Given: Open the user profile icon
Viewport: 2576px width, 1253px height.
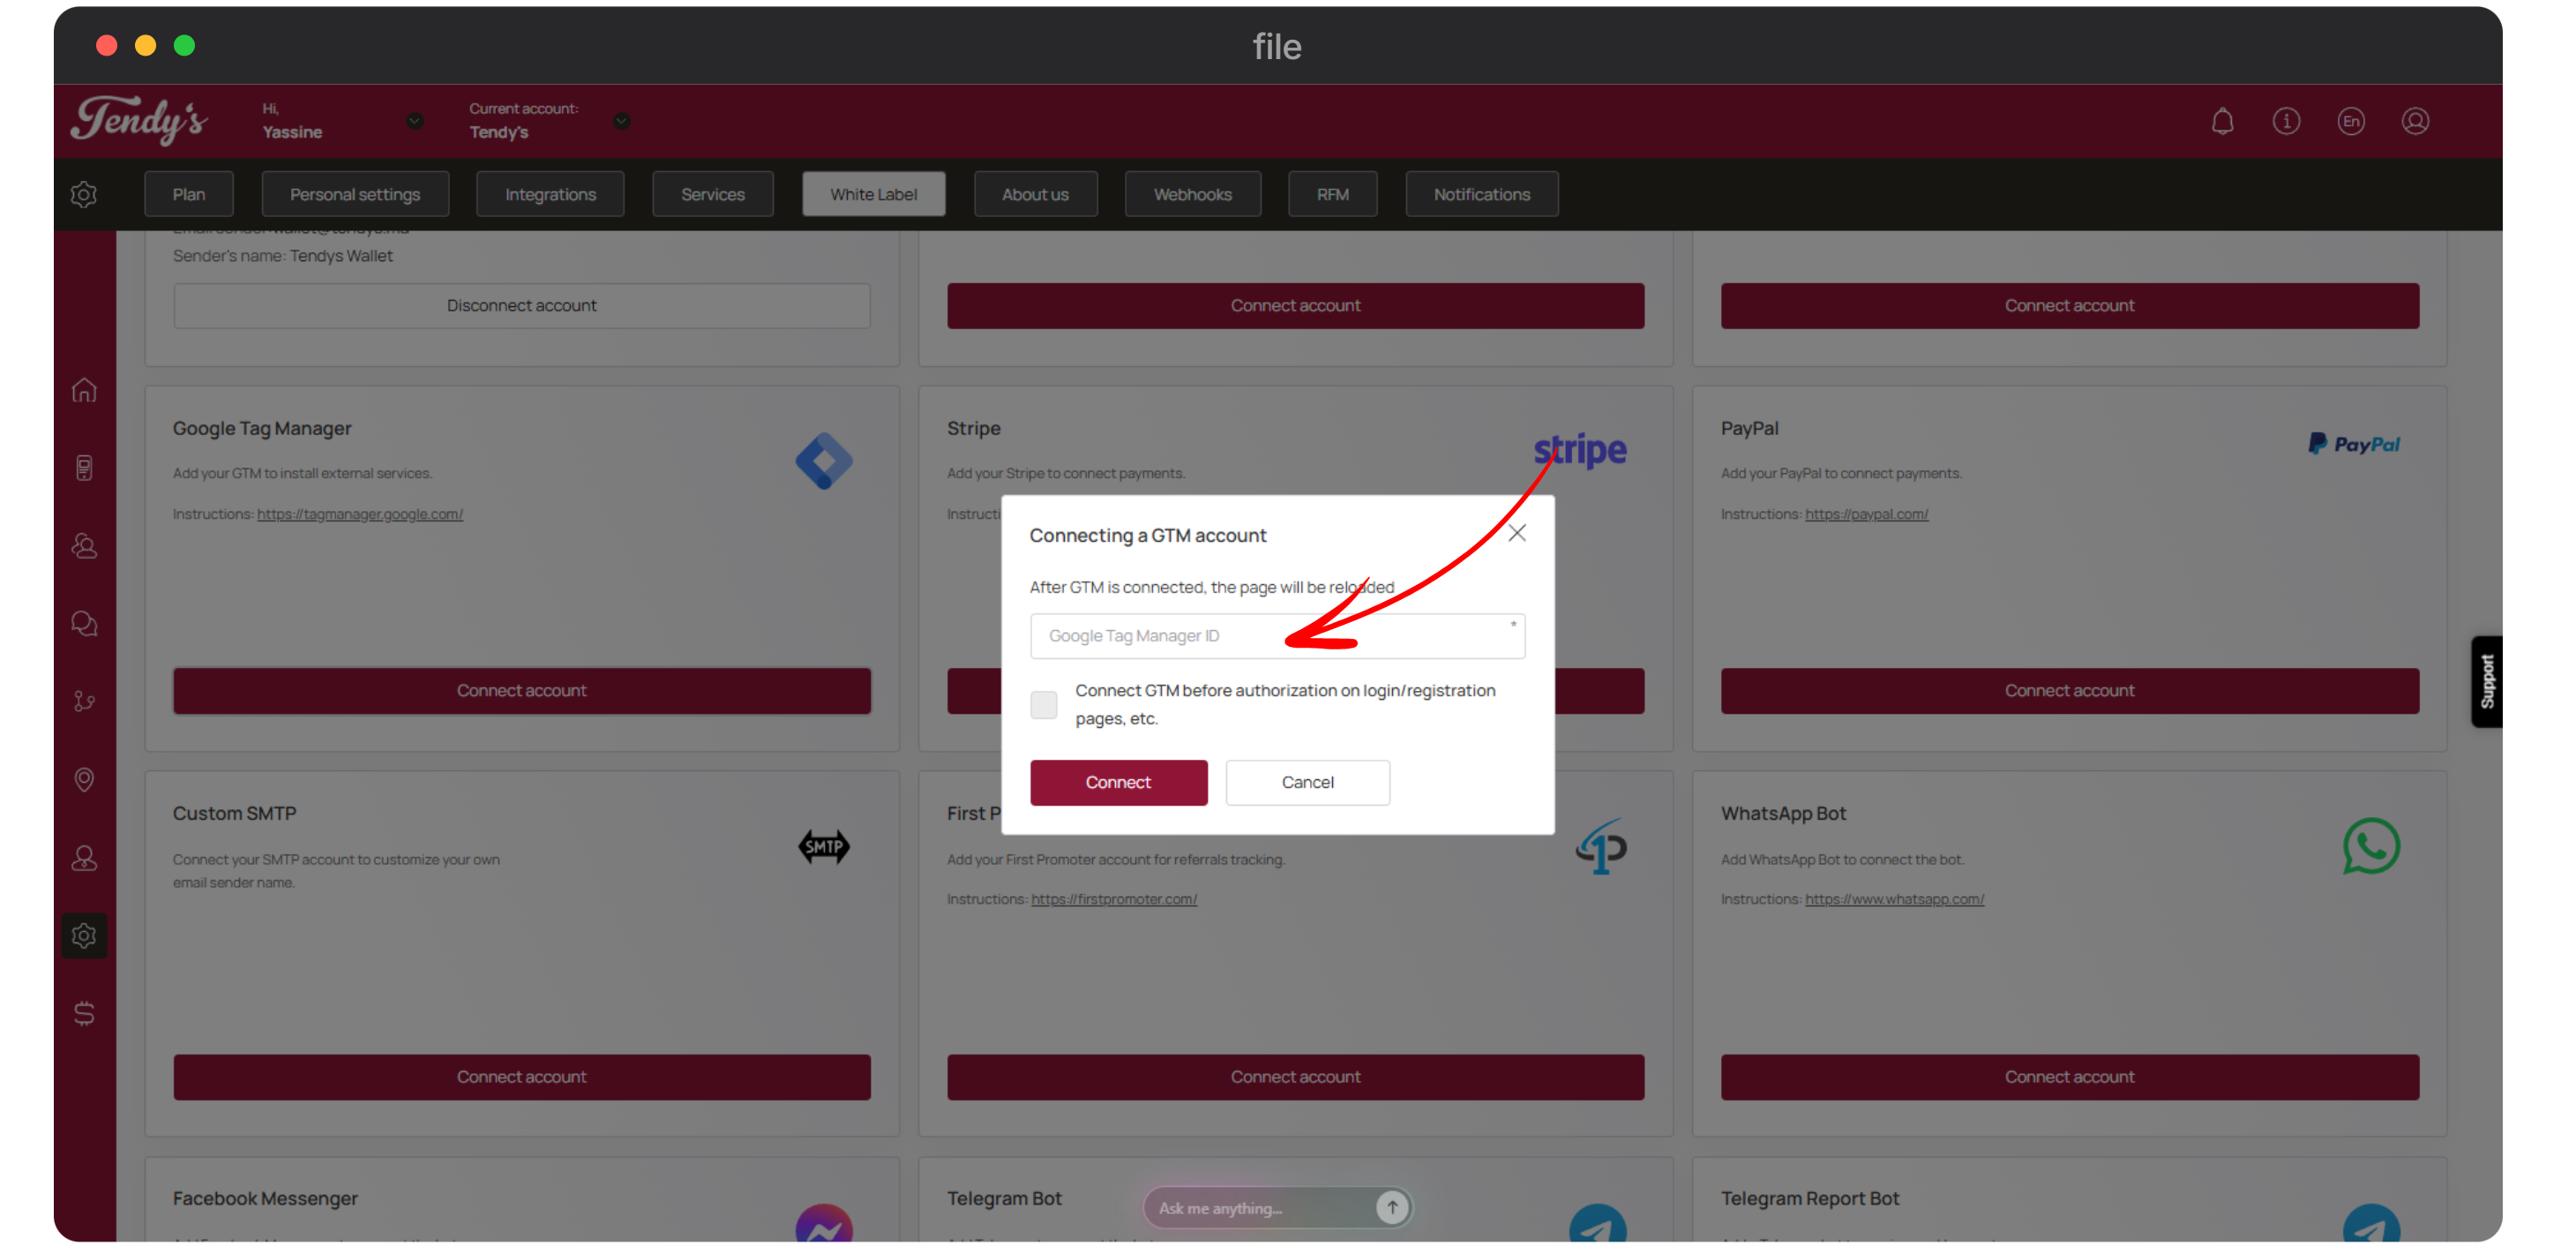Looking at the screenshot, I should (2415, 122).
